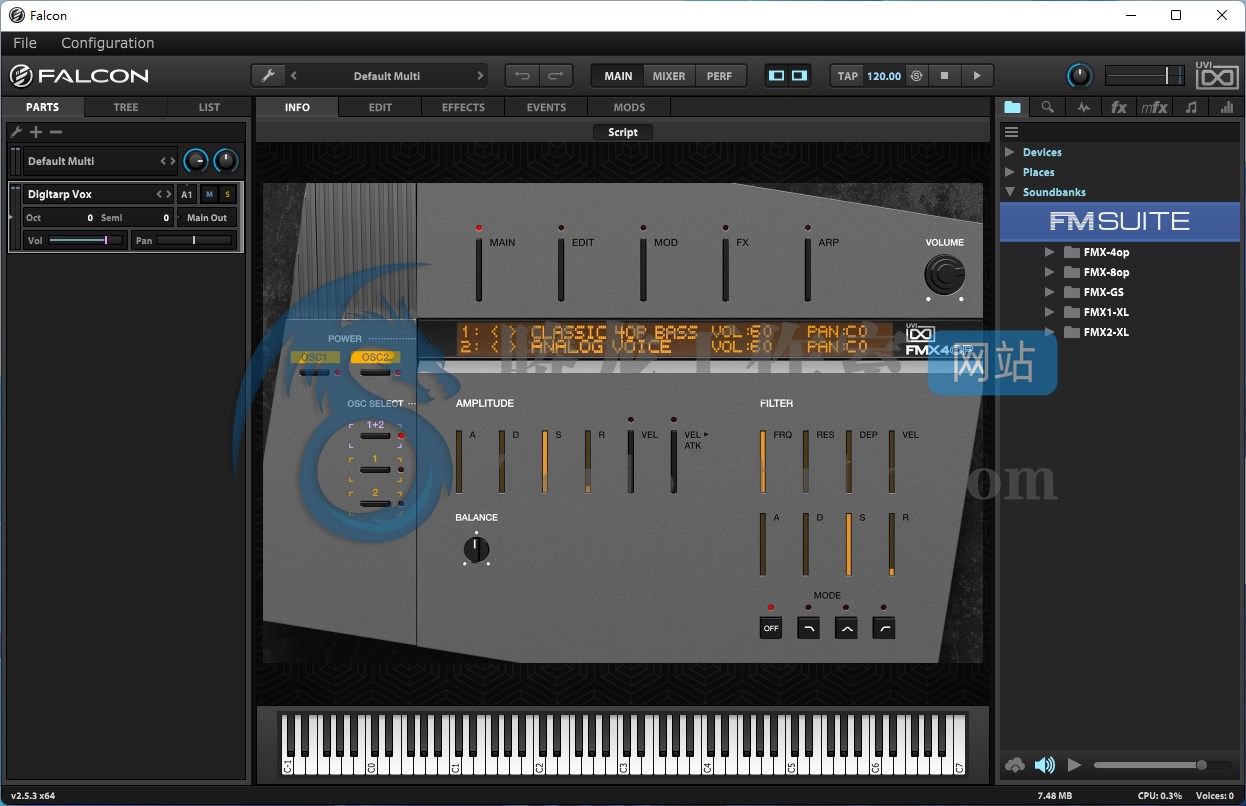Toggle OSC2 power switch
This screenshot has height=806, width=1246.
point(375,371)
